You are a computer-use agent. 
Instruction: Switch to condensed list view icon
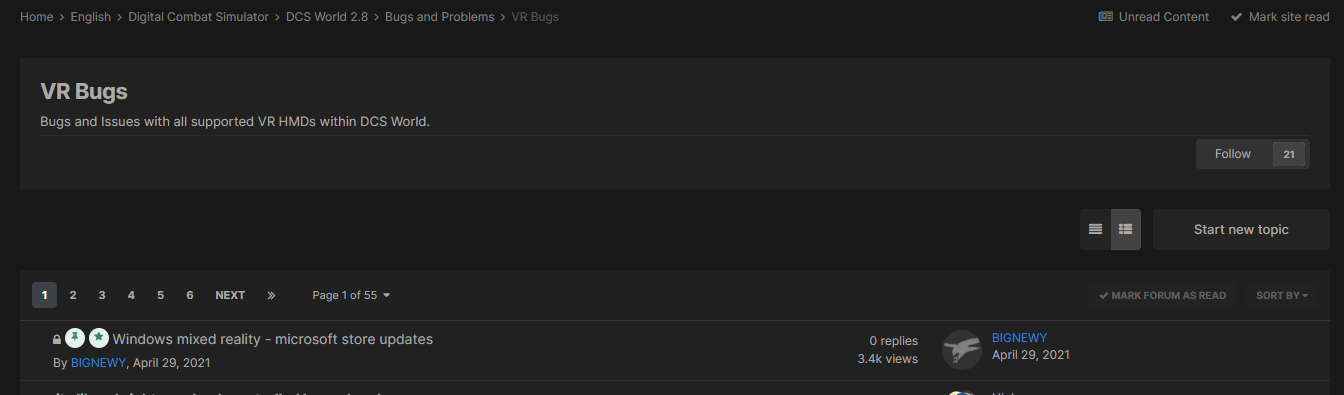pyautogui.click(x=1095, y=229)
